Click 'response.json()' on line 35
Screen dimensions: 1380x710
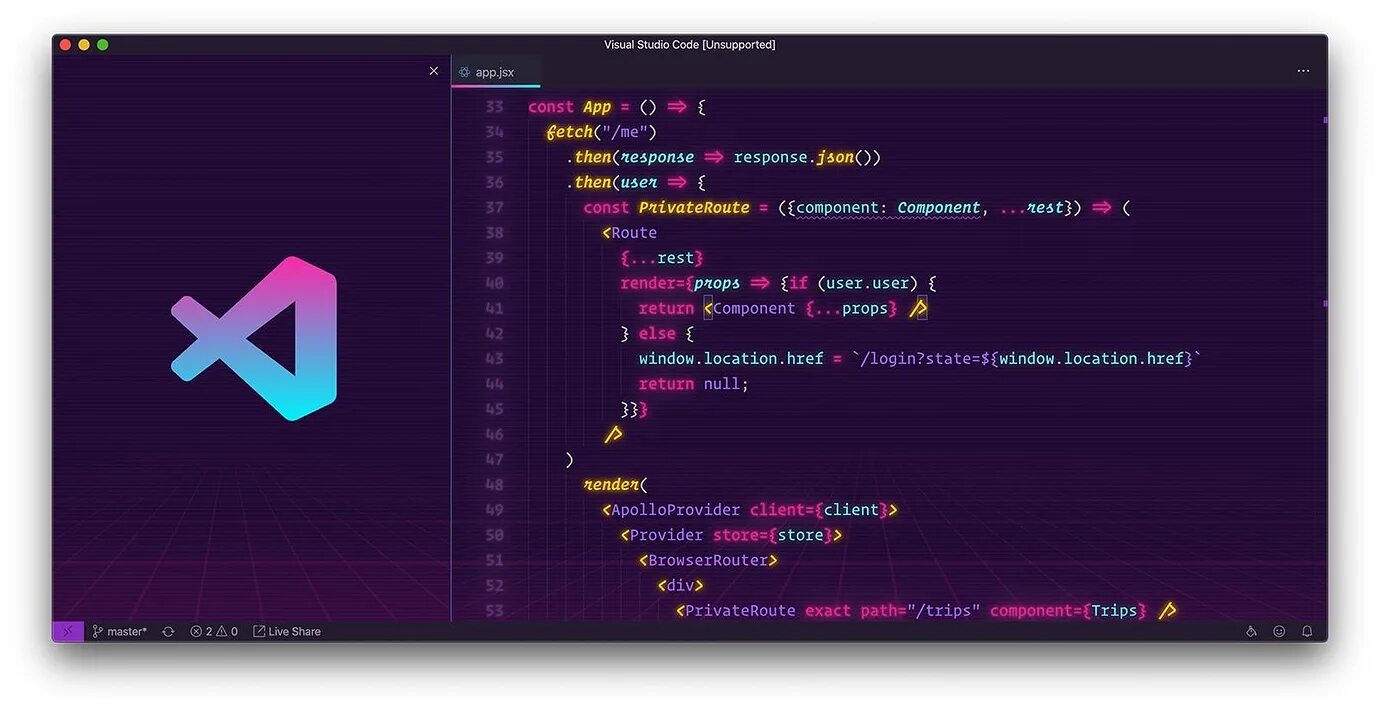point(807,157)
